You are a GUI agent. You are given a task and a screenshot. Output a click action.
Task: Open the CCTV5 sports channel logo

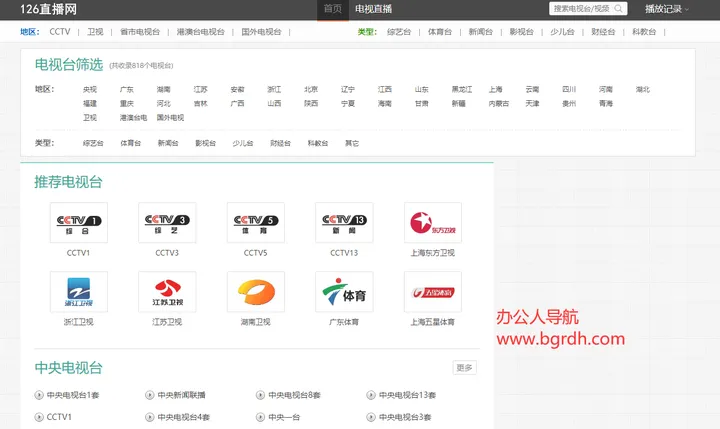tap(256, 223)
